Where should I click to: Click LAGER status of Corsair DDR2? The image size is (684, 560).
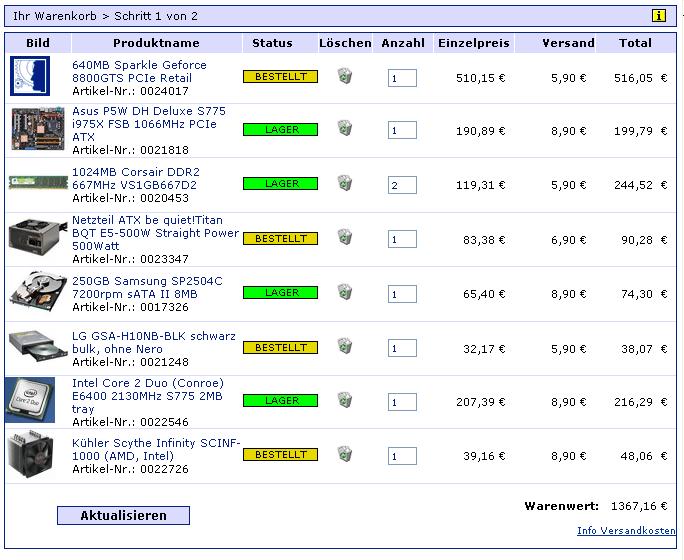coord(280,184)
